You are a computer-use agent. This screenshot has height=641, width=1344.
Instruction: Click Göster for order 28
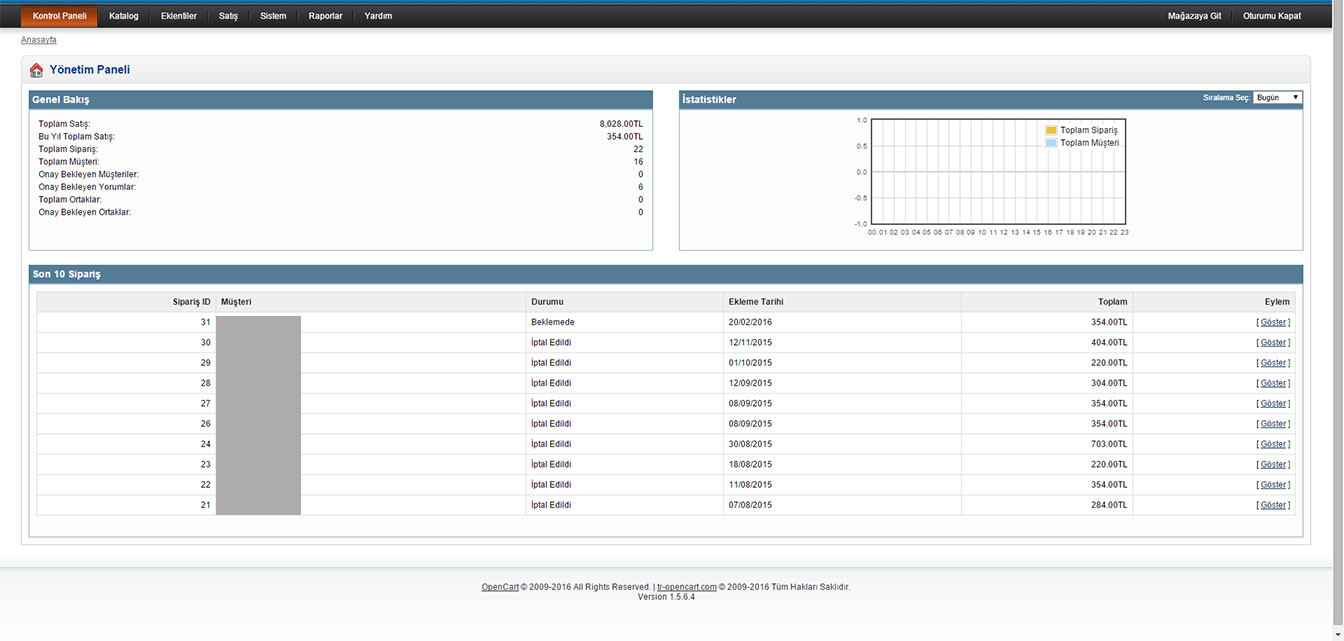pos(1273,383)
